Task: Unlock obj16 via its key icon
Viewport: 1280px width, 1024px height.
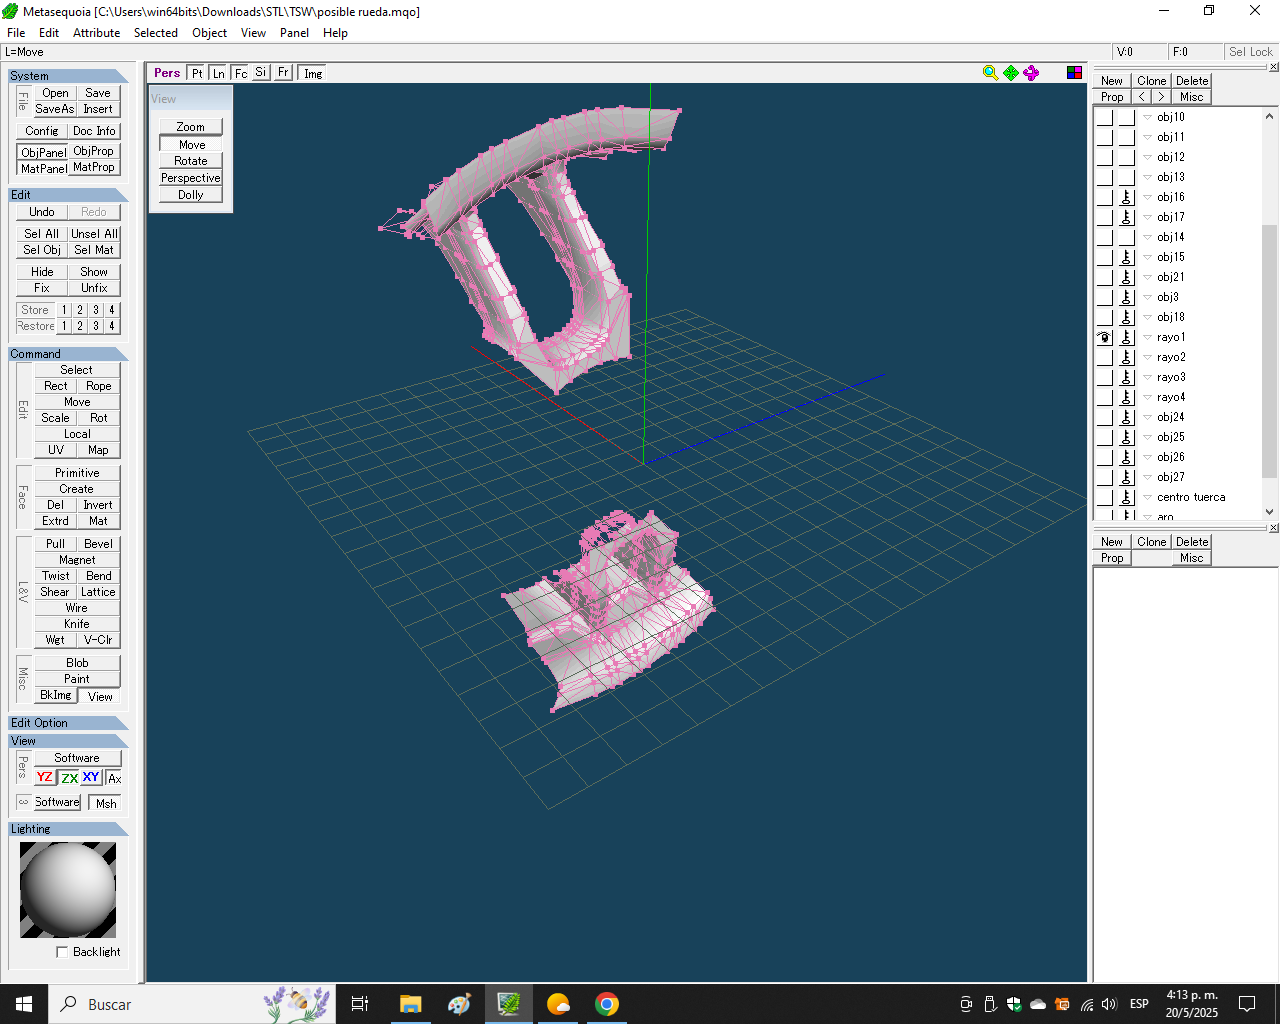Action: [x=1126, y=197]
